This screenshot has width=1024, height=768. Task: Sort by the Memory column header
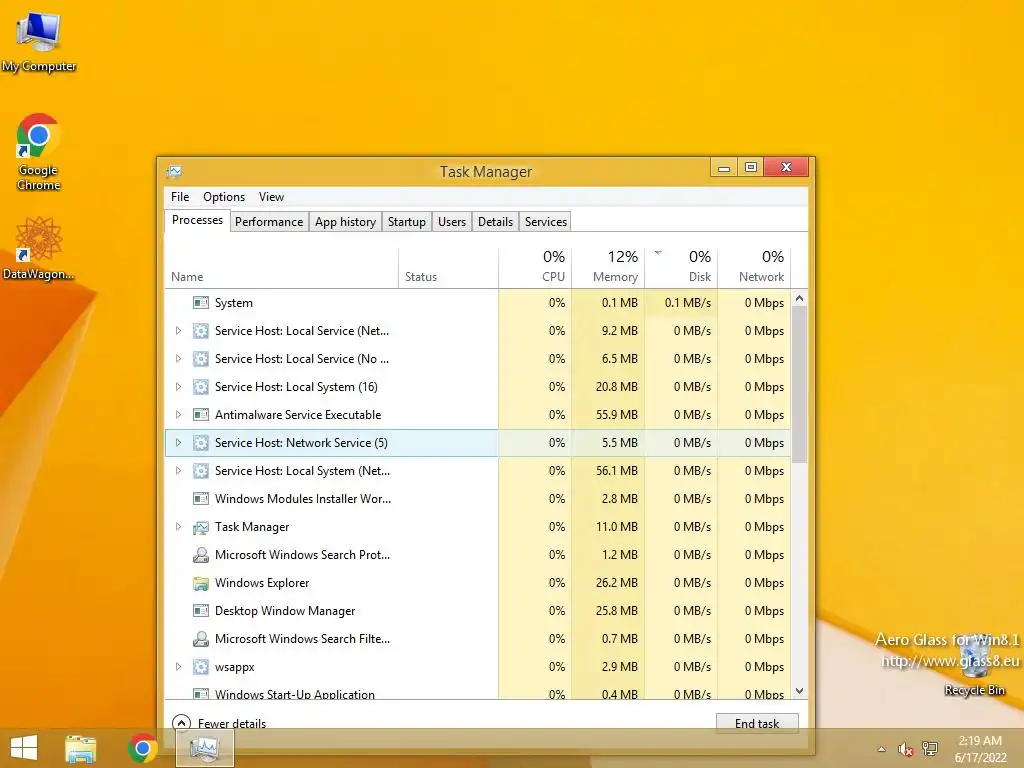tap(609, 268)
